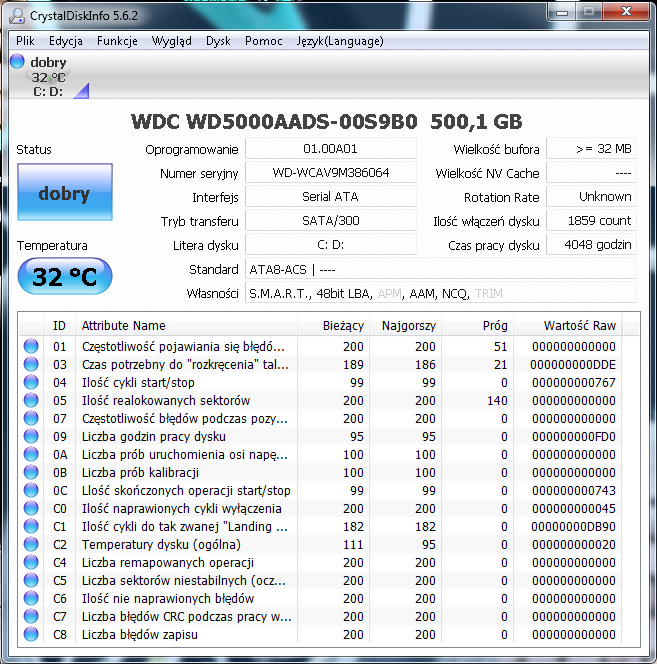Click status orb for attribute 05

coord(31,400)
